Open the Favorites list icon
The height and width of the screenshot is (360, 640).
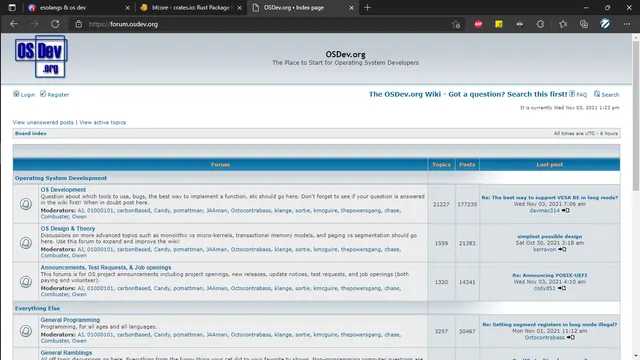pyautogui.click(x=563, y=24)
